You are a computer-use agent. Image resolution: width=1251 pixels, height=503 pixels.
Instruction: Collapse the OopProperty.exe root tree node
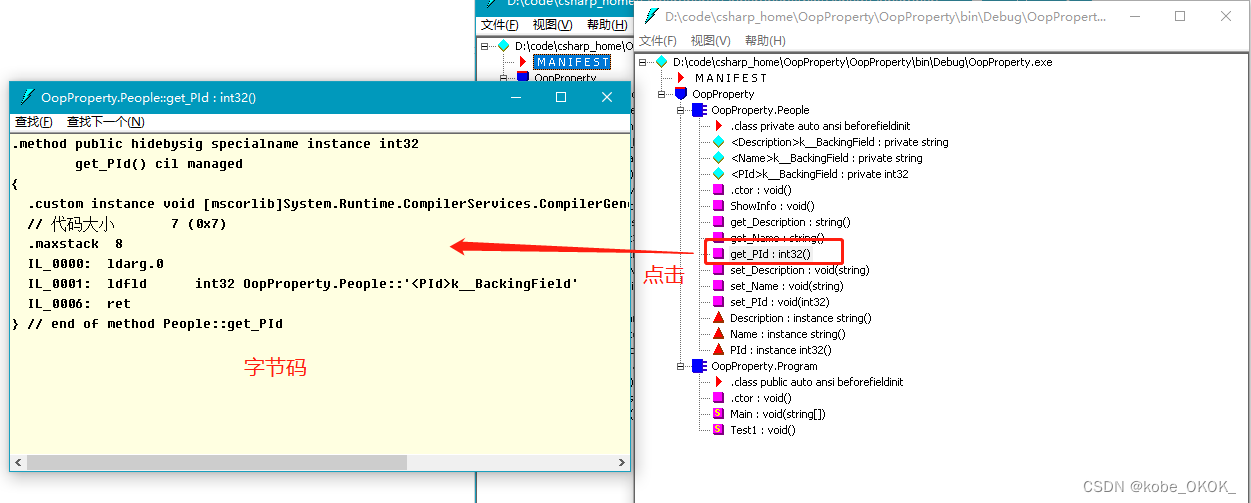645,62
